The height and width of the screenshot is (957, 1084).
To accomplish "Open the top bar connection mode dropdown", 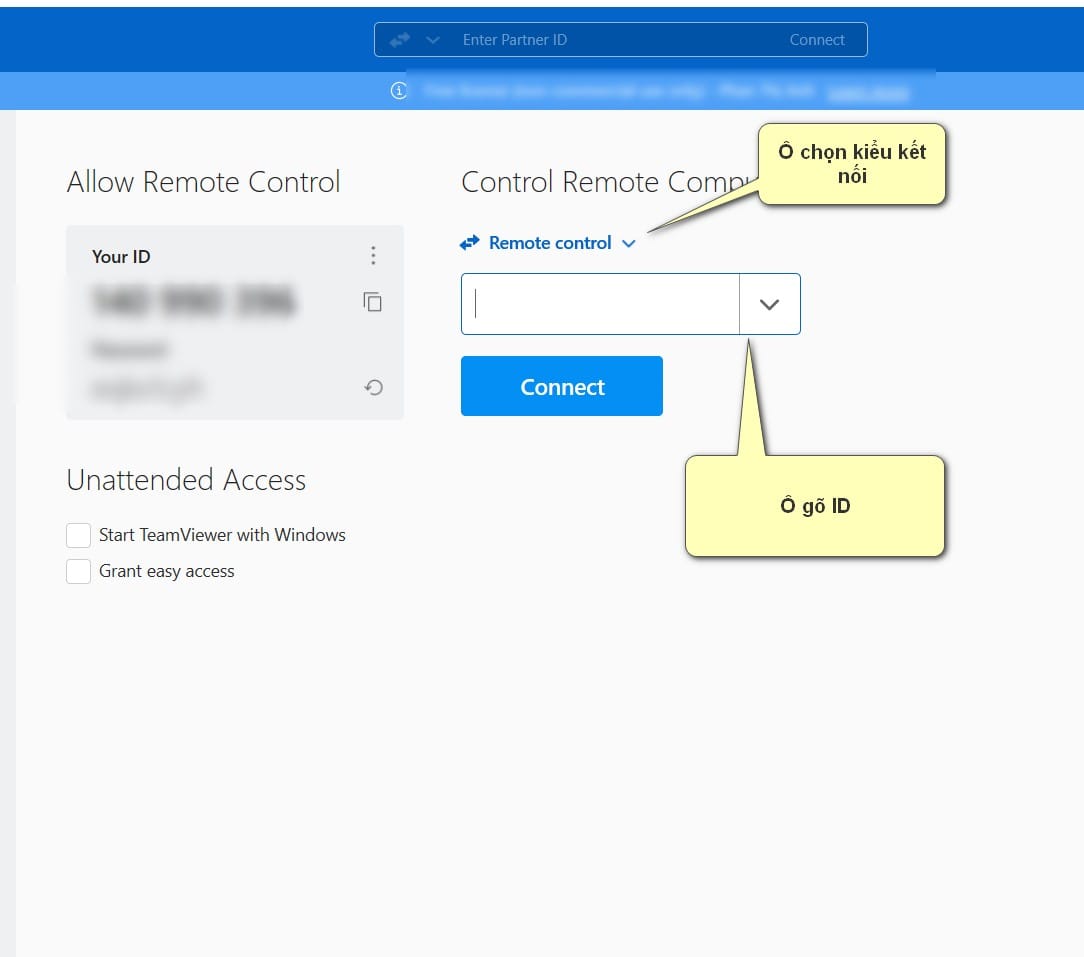I will click(x=433, y=40).
